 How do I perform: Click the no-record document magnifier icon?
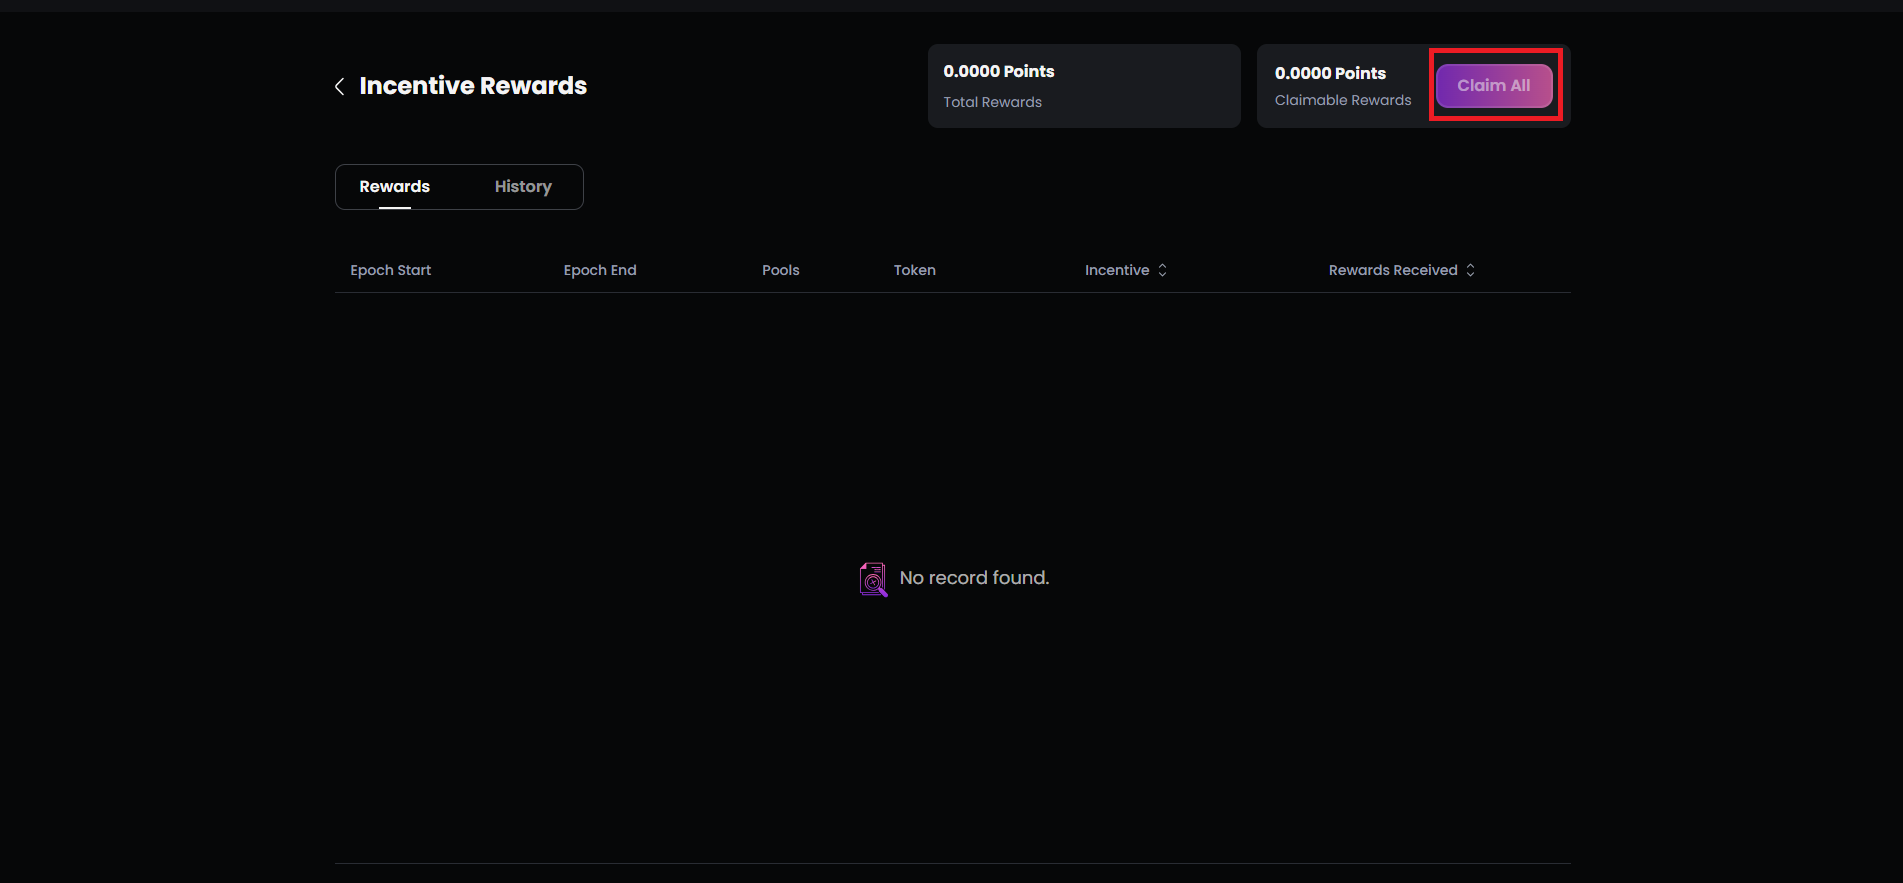pos(873,579)
